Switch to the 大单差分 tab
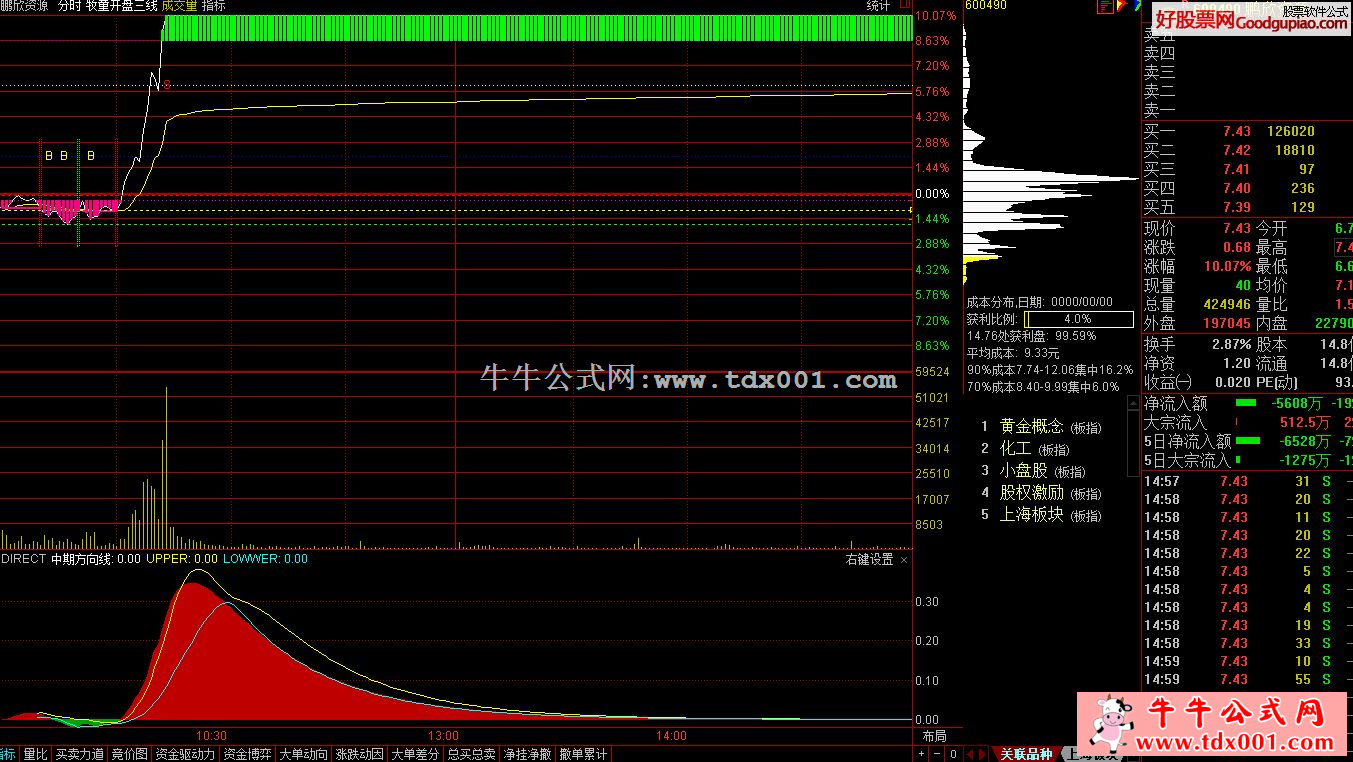This screenshot has width=1353, height=762. point(415,754)
